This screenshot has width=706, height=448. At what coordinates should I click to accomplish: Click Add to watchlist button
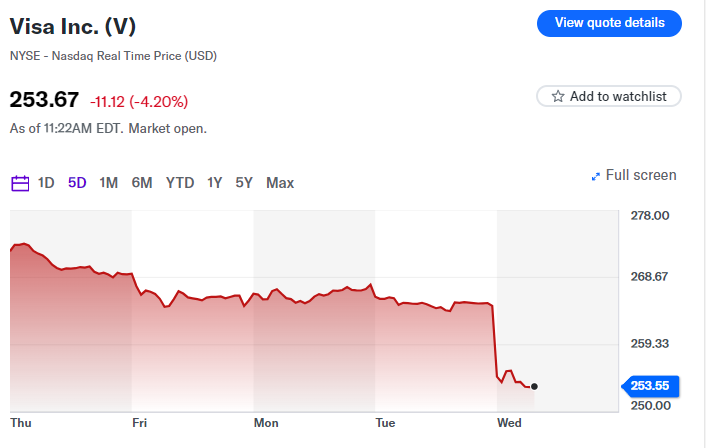pyautogui.click(x=609, y=96)
